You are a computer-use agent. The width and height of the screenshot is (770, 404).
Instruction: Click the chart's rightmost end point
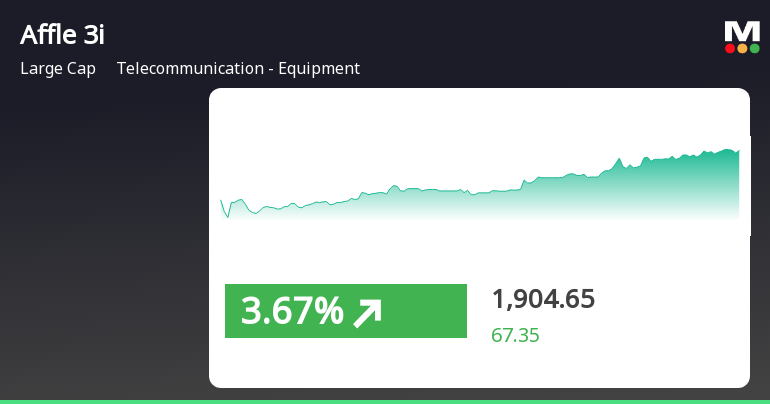738,151
